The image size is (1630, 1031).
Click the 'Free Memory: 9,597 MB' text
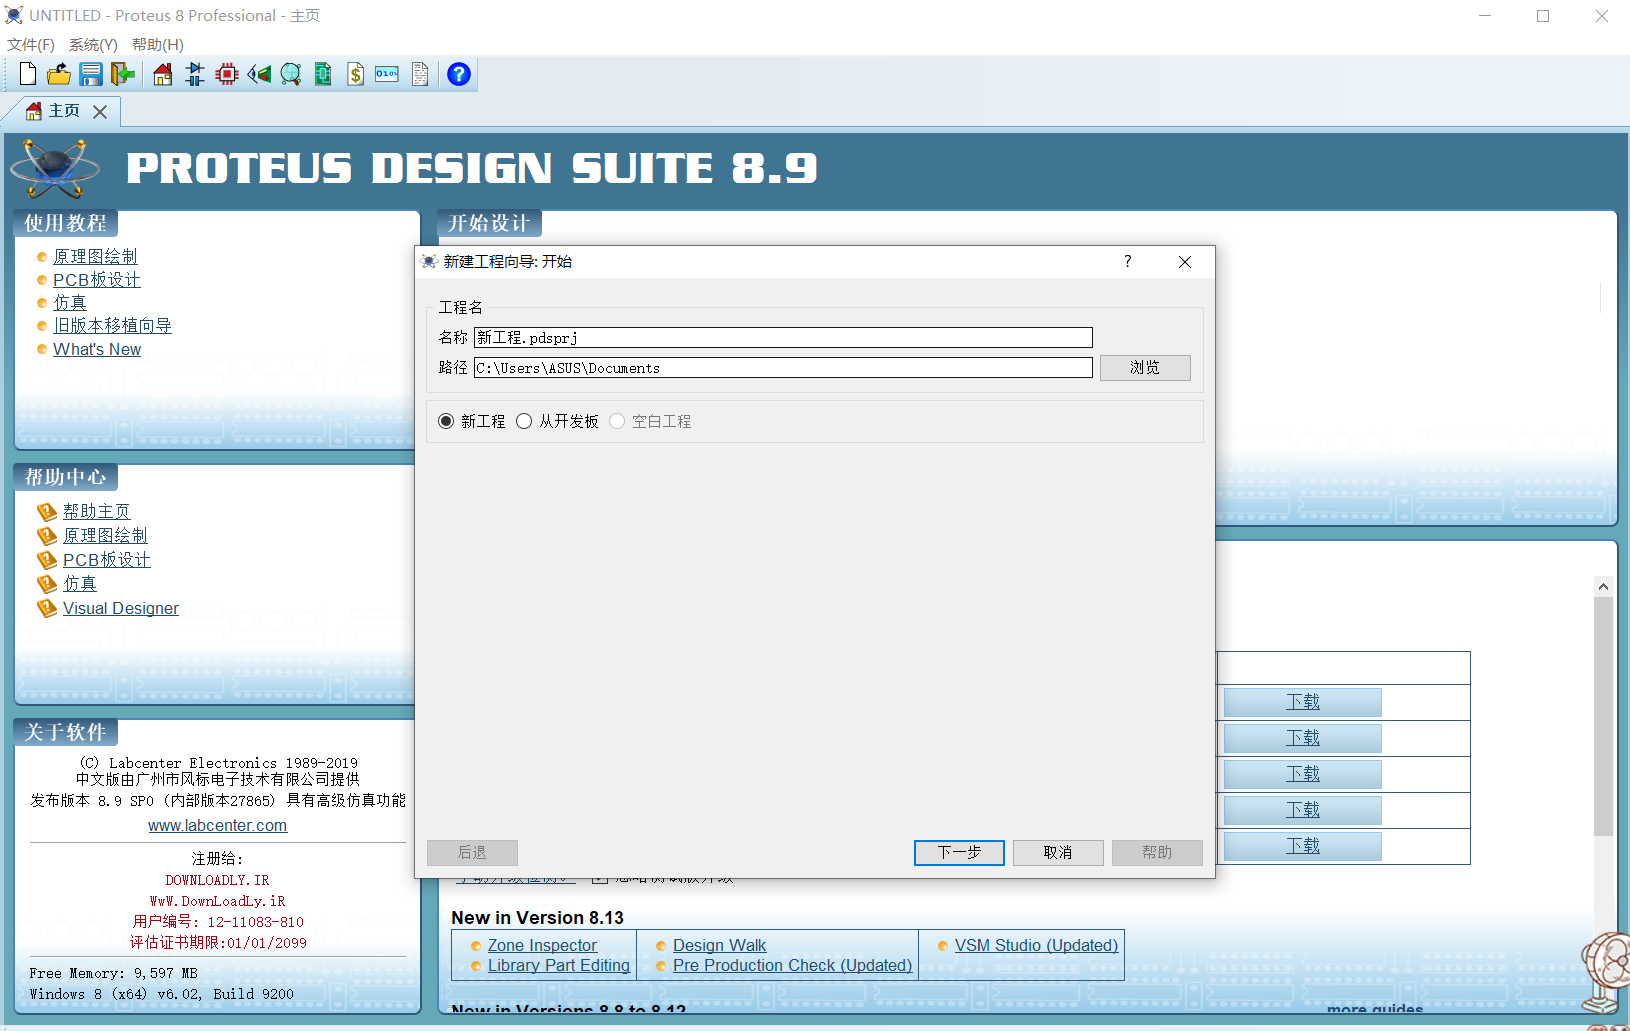[113, 973]
